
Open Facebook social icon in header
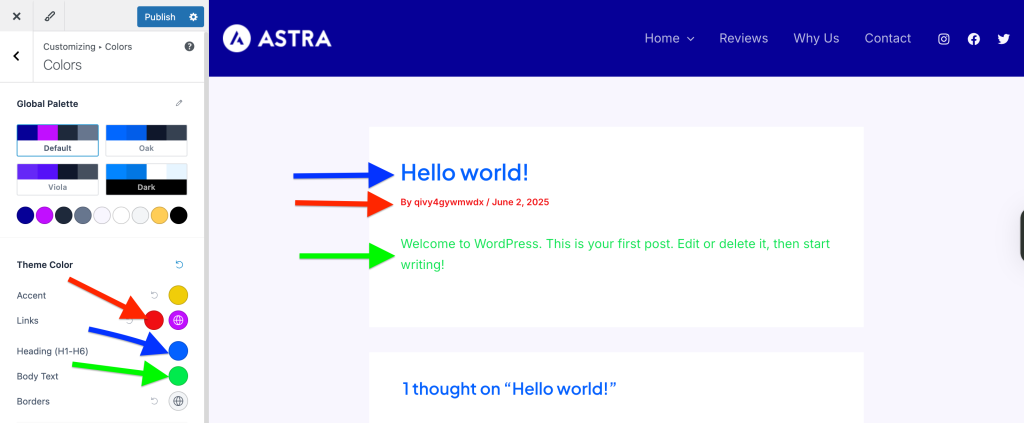[973, 39]
